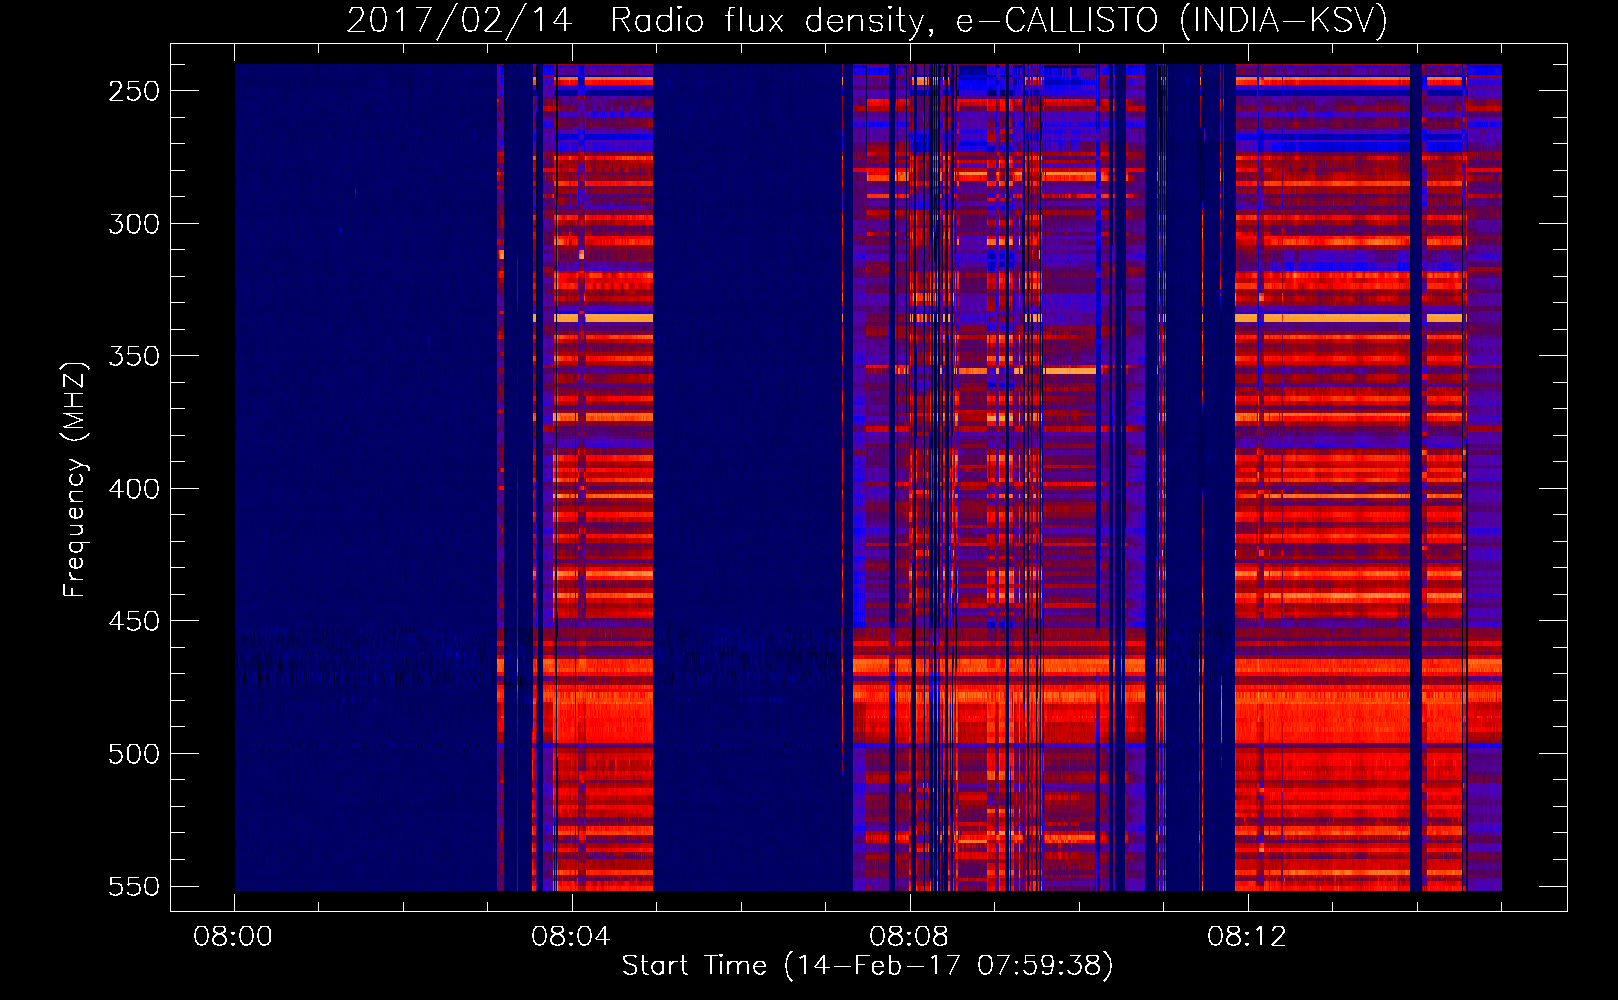Click the 08:12 time tick label

1247,937
